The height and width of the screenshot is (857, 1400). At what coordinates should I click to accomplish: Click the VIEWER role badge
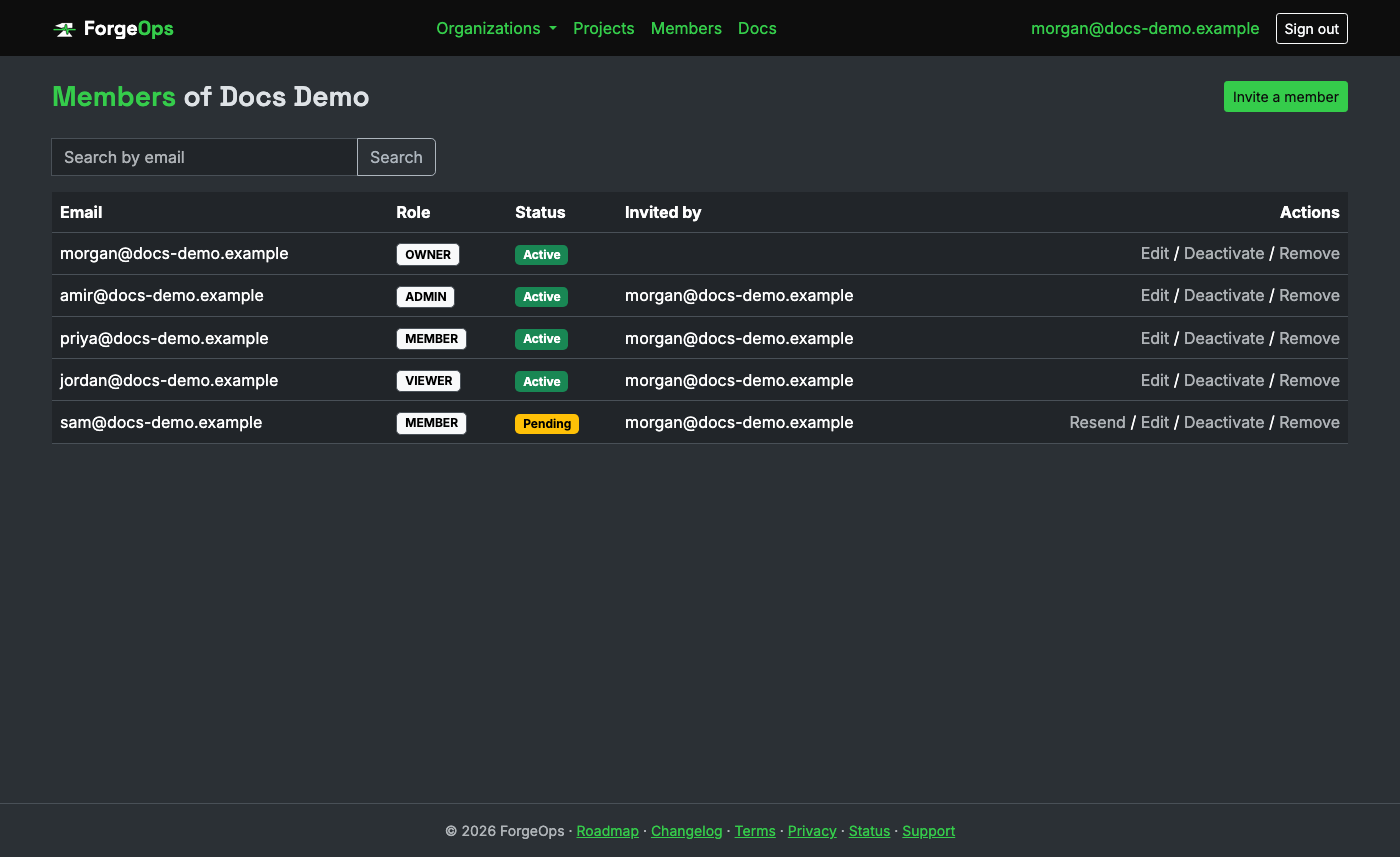point(429,381)
